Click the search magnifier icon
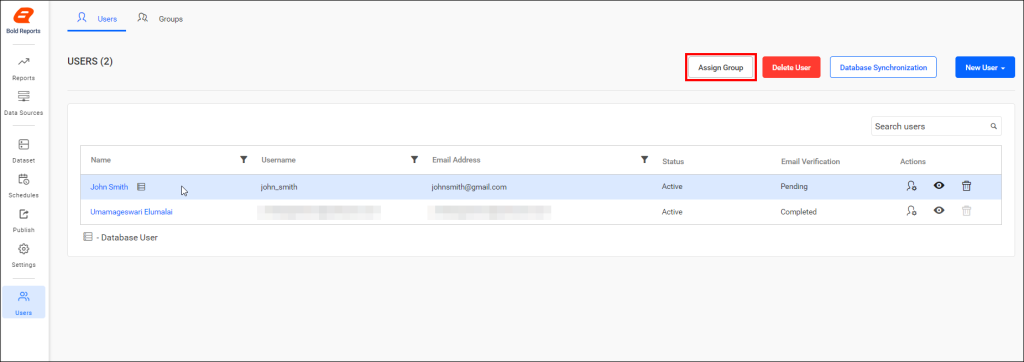Image resolution: width=1024 pixels, height=362 pixels. tap(994, 126)
